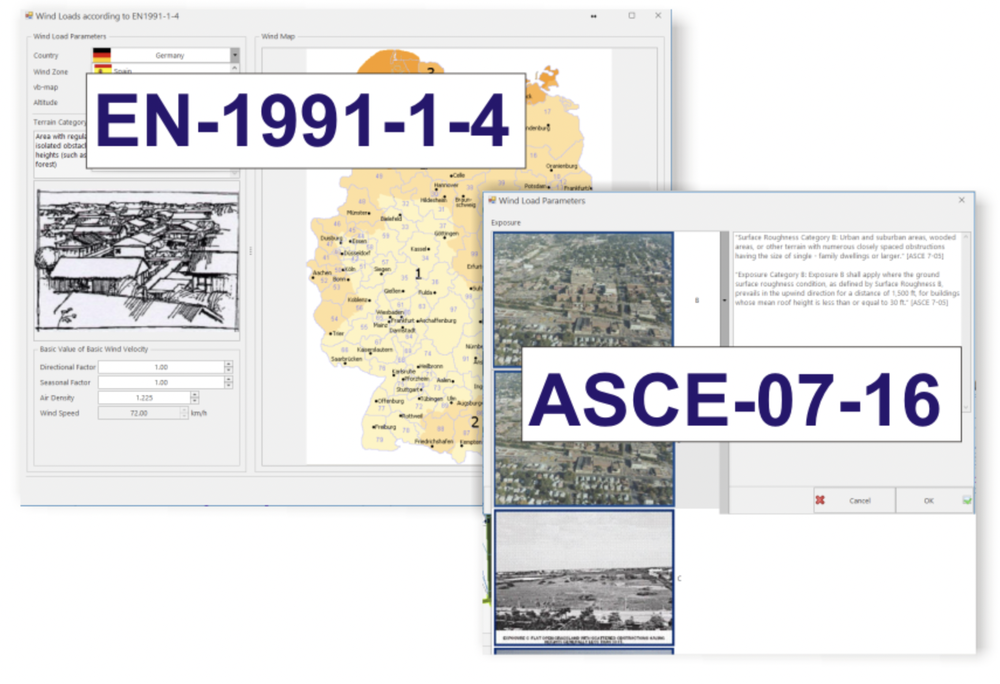
Task: Click the OK button in Wind Load Parameters
Action: click(934, 500)
